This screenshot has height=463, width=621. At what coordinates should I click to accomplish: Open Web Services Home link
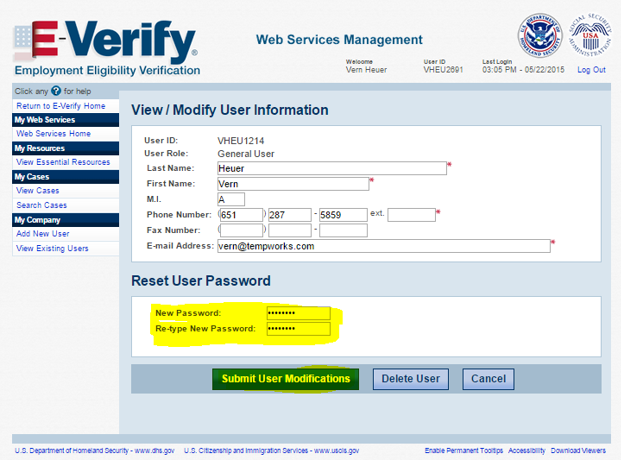click(x=53, y=133)
